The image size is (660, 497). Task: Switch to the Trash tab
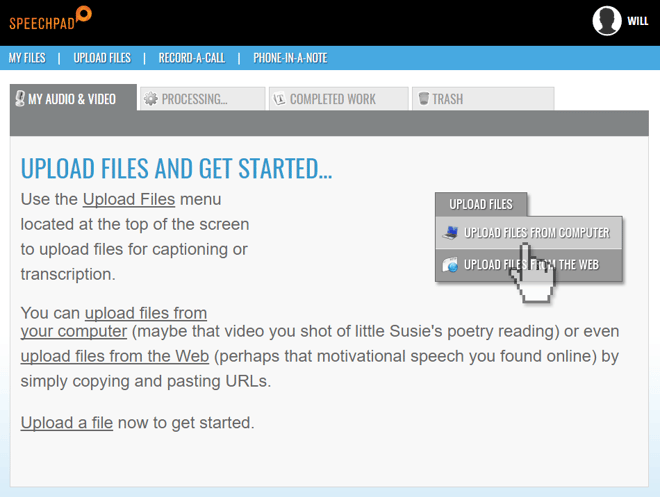coord(483,99)
